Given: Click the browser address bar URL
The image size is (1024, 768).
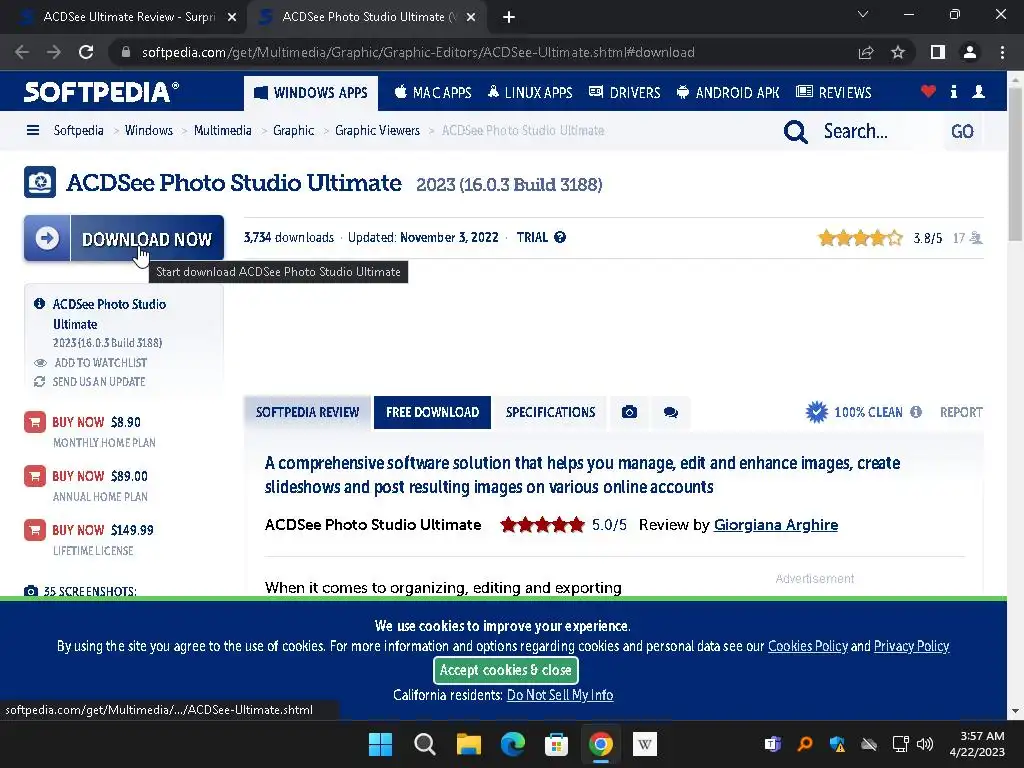Looking at the screenshot, I should coord(418,52).
